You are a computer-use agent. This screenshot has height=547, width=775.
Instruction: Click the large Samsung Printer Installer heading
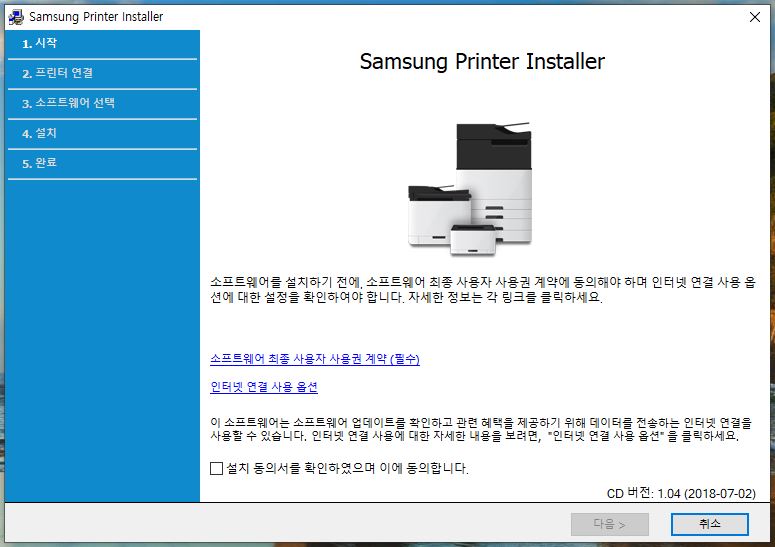(x=482, y=62)
